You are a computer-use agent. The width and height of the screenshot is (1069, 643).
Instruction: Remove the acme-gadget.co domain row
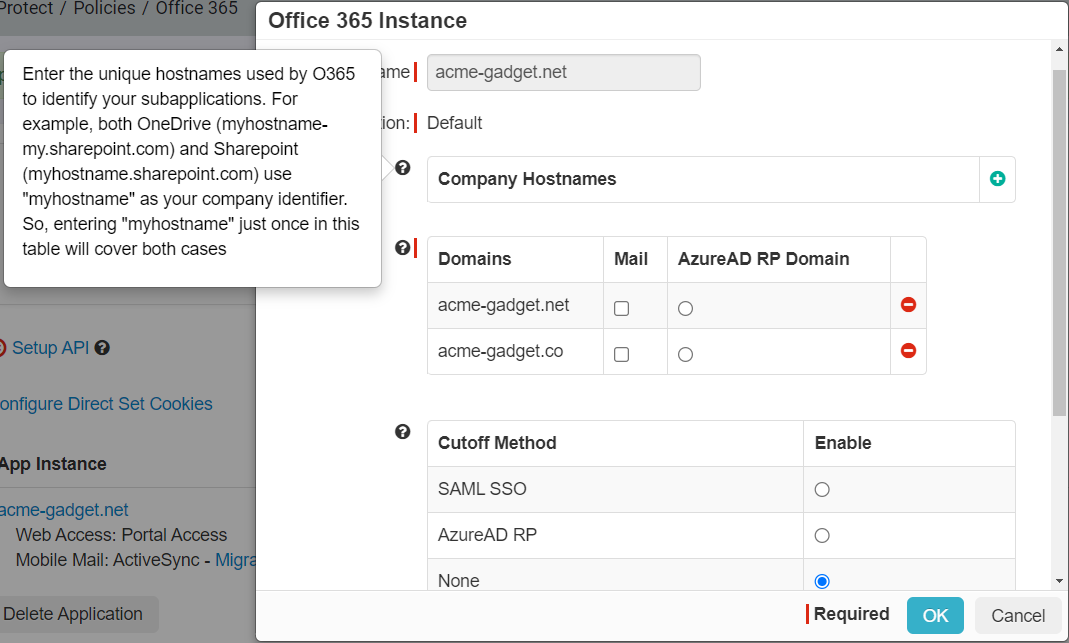point(908,350)
